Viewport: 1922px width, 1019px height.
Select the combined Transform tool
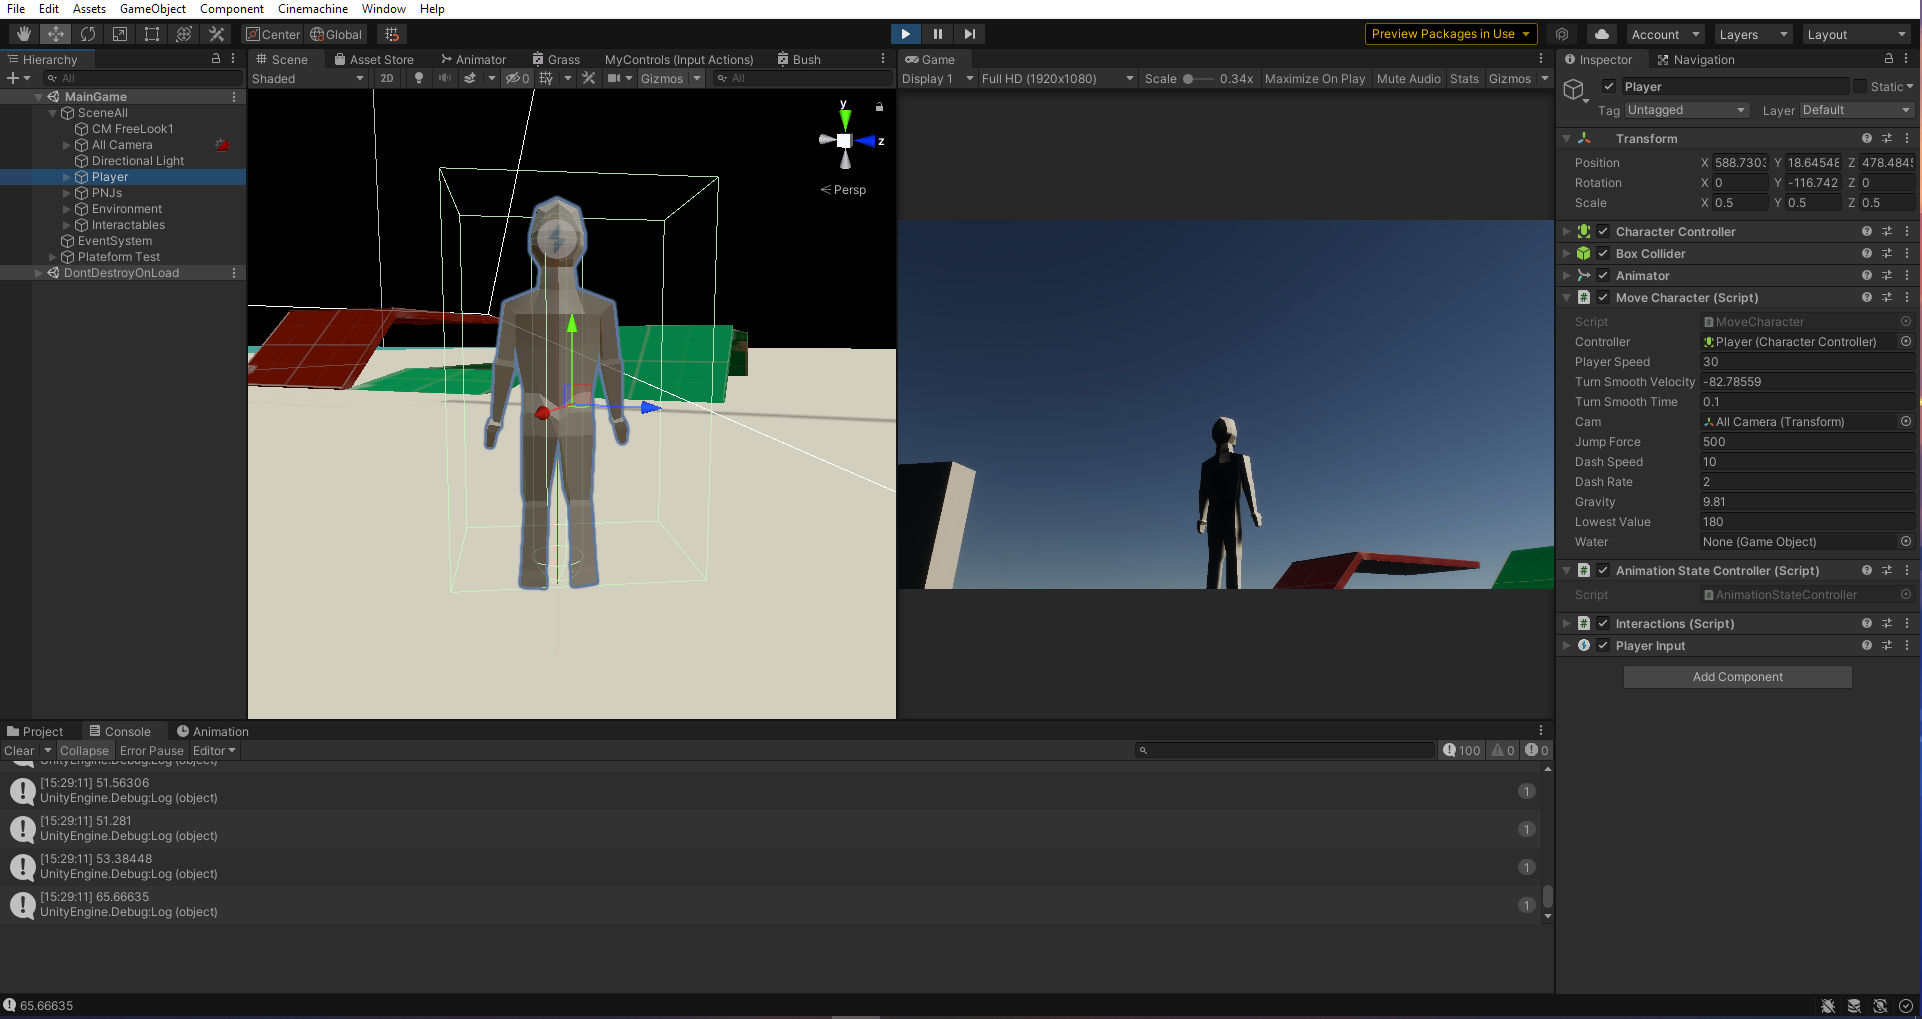click(184, 34)
